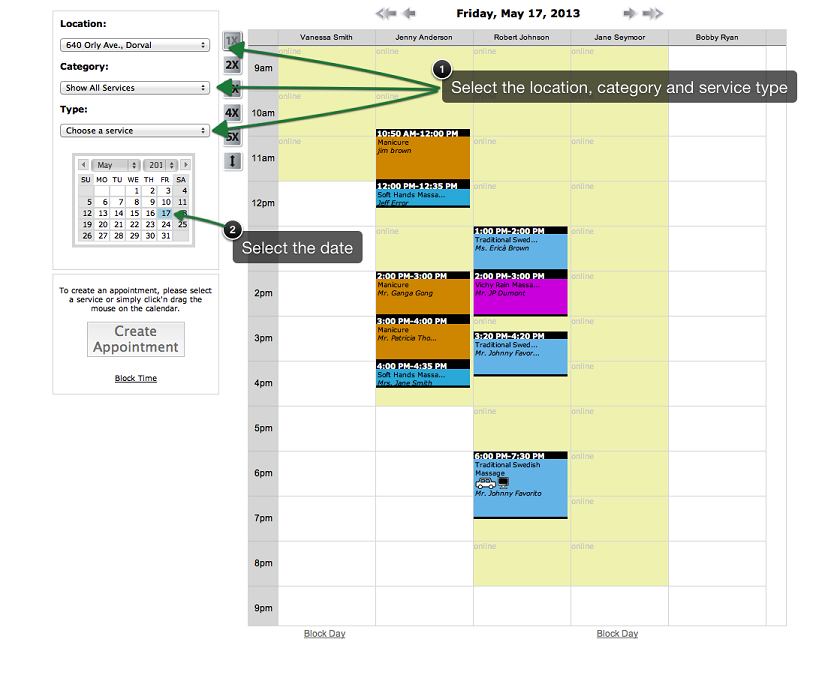Open the Location dropdown
The image size is (819, 675).
coord(135,45)
